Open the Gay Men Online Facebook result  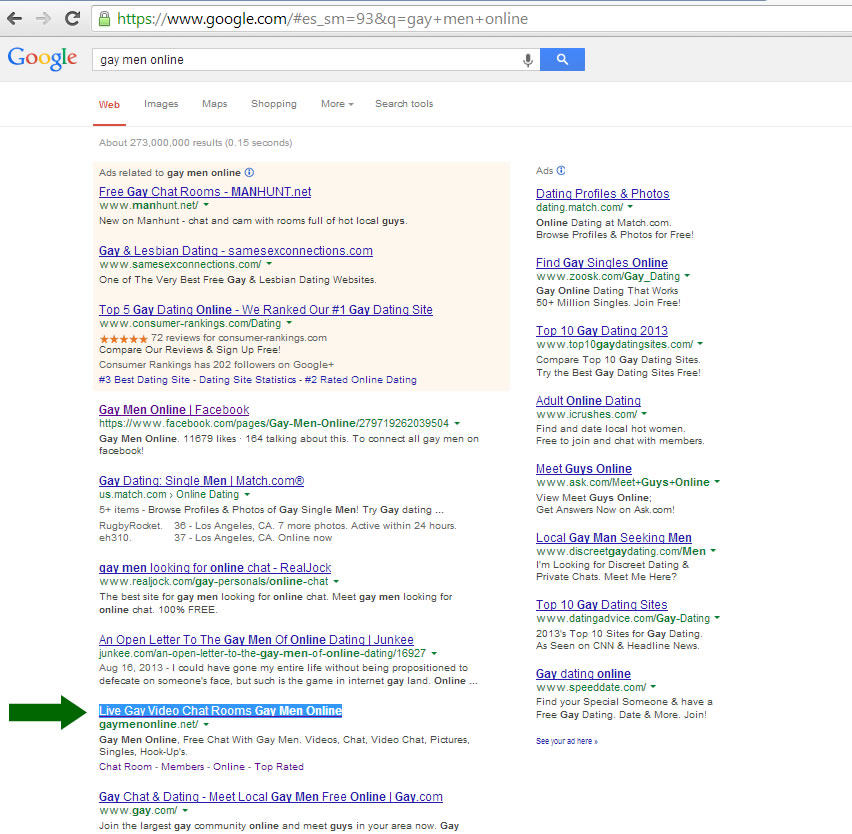tap(174, 409)
